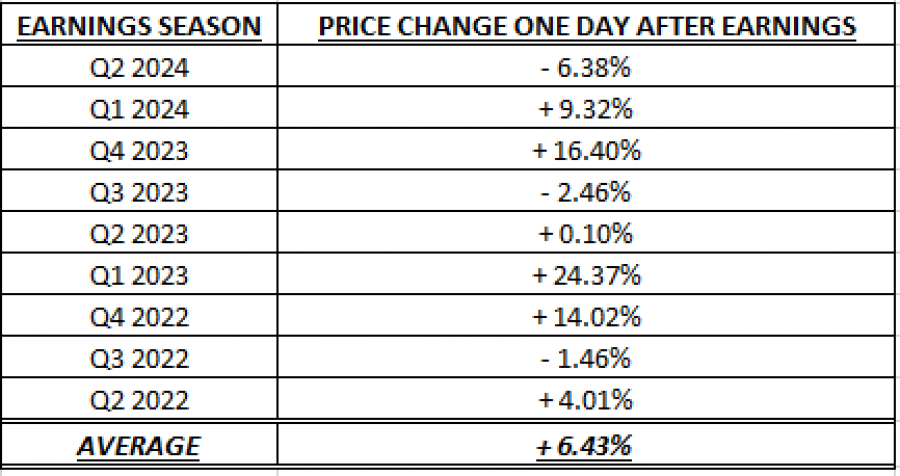
Task: Click the Q4 2022 cell
Action: coord(139,316)
